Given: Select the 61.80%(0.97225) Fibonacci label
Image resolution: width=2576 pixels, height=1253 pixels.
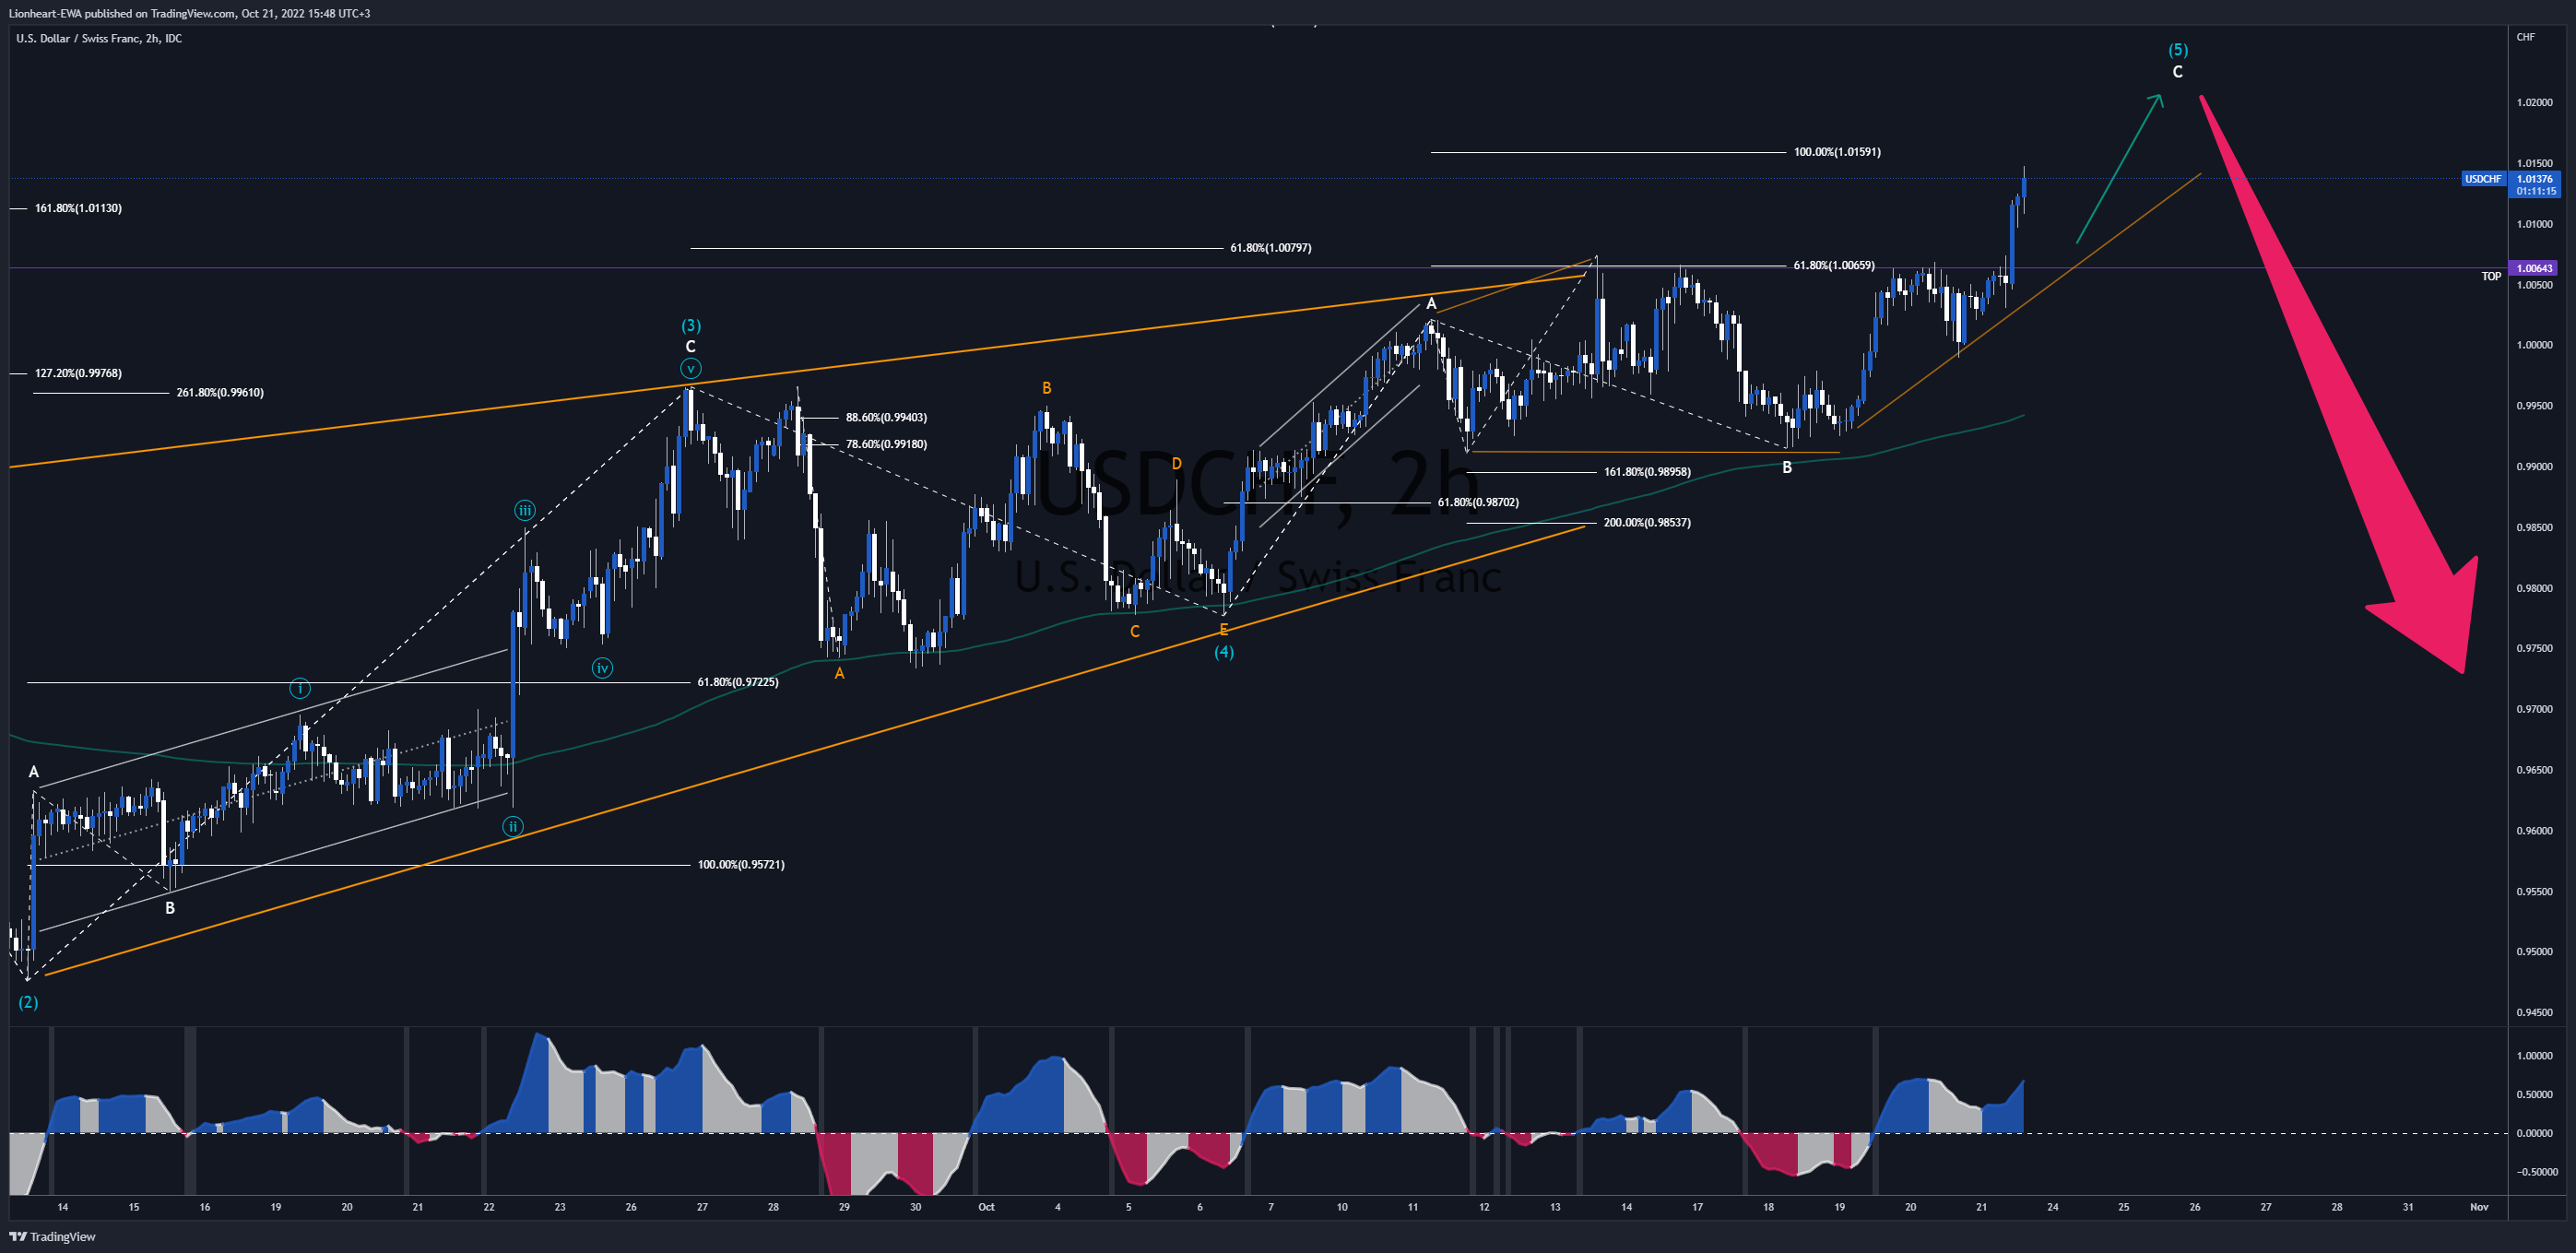Looking at the screenshot, I should [738, 683].
